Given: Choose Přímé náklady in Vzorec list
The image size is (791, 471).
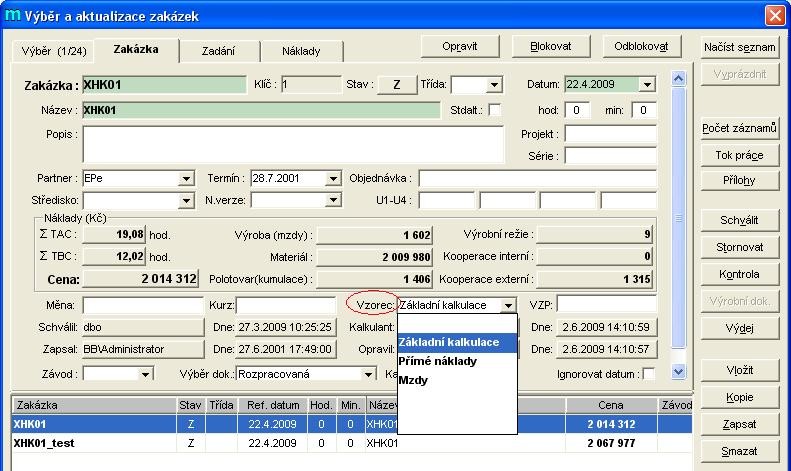Looking at the screenshot, I should [x=458, y=362].
